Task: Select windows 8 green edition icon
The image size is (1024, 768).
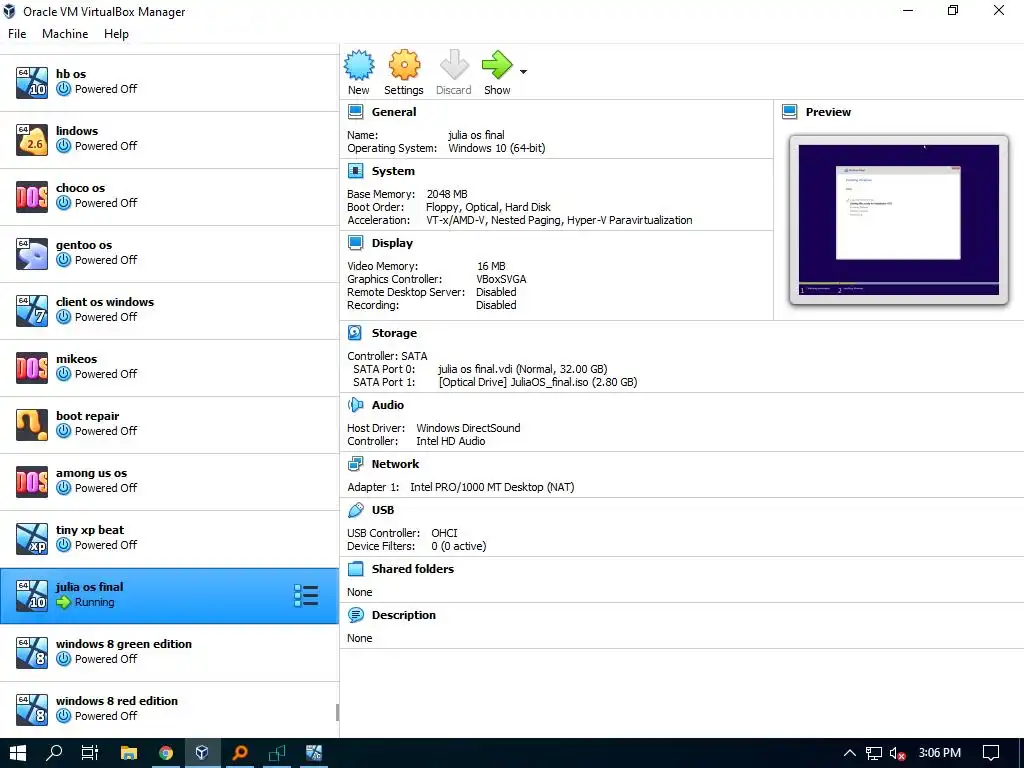Action: coord(32,652)
